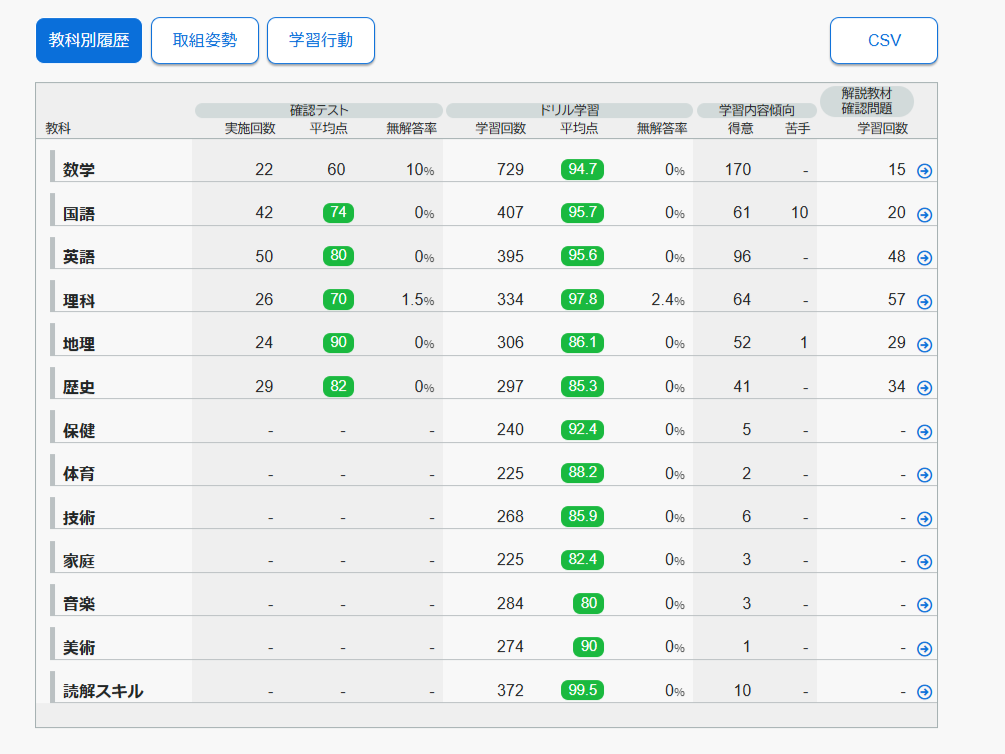Click the arrow icon in 地理 row

[x=924, y=345]
